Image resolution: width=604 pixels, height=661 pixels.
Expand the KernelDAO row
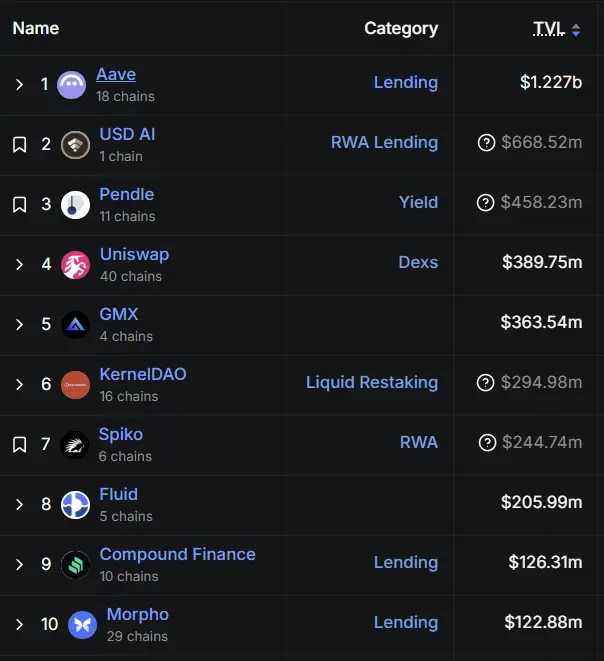19,384
